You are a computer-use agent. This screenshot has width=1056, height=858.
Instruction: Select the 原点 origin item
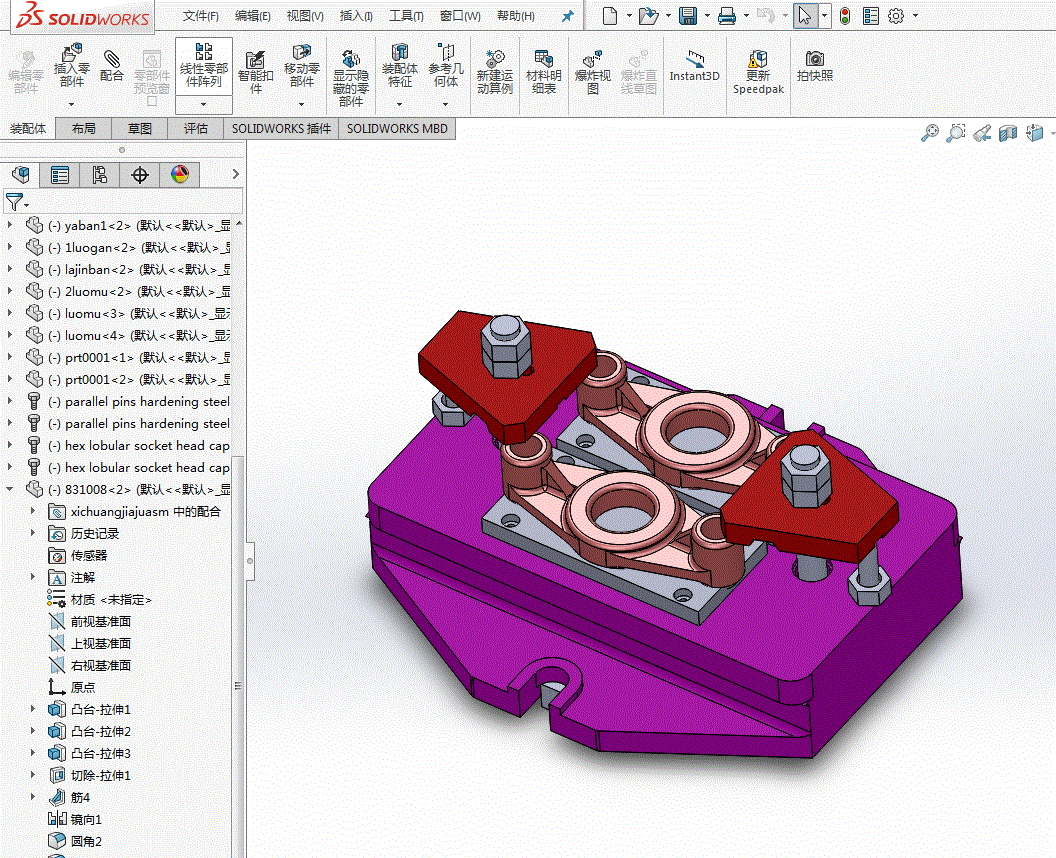[x=71, y=687]
